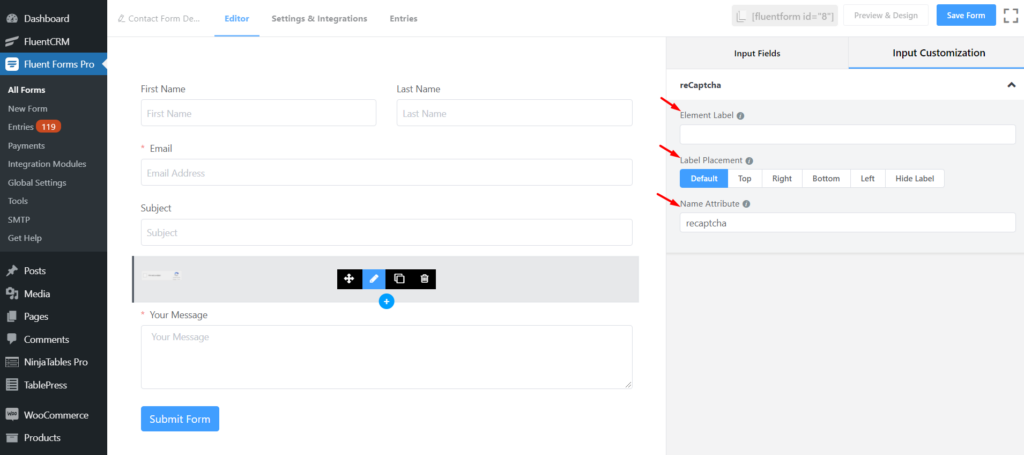Click the Subject input field
Viewport: 1024px width, 455px height.
[x=387, y=232]
